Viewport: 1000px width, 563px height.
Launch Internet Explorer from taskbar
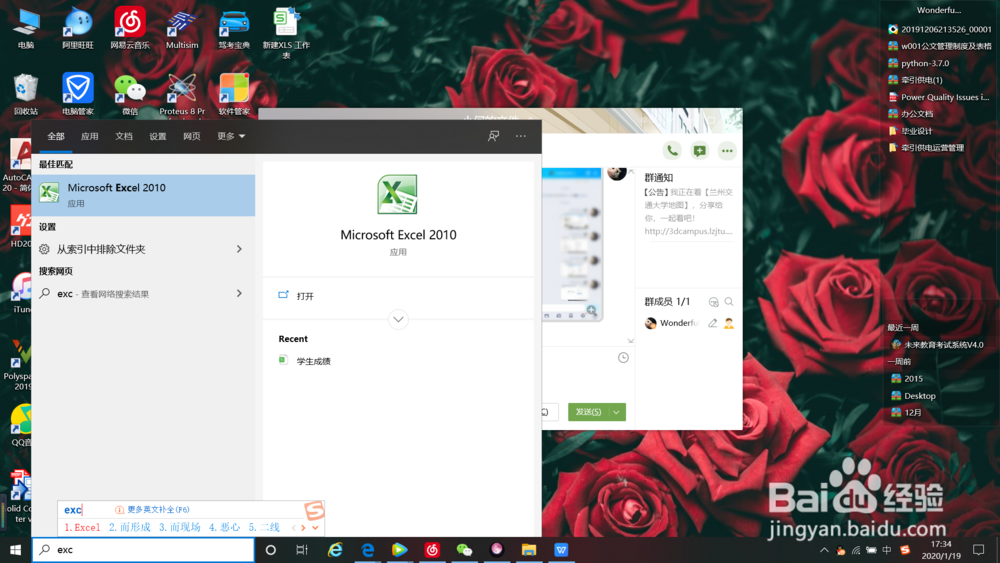pos(335,550)
